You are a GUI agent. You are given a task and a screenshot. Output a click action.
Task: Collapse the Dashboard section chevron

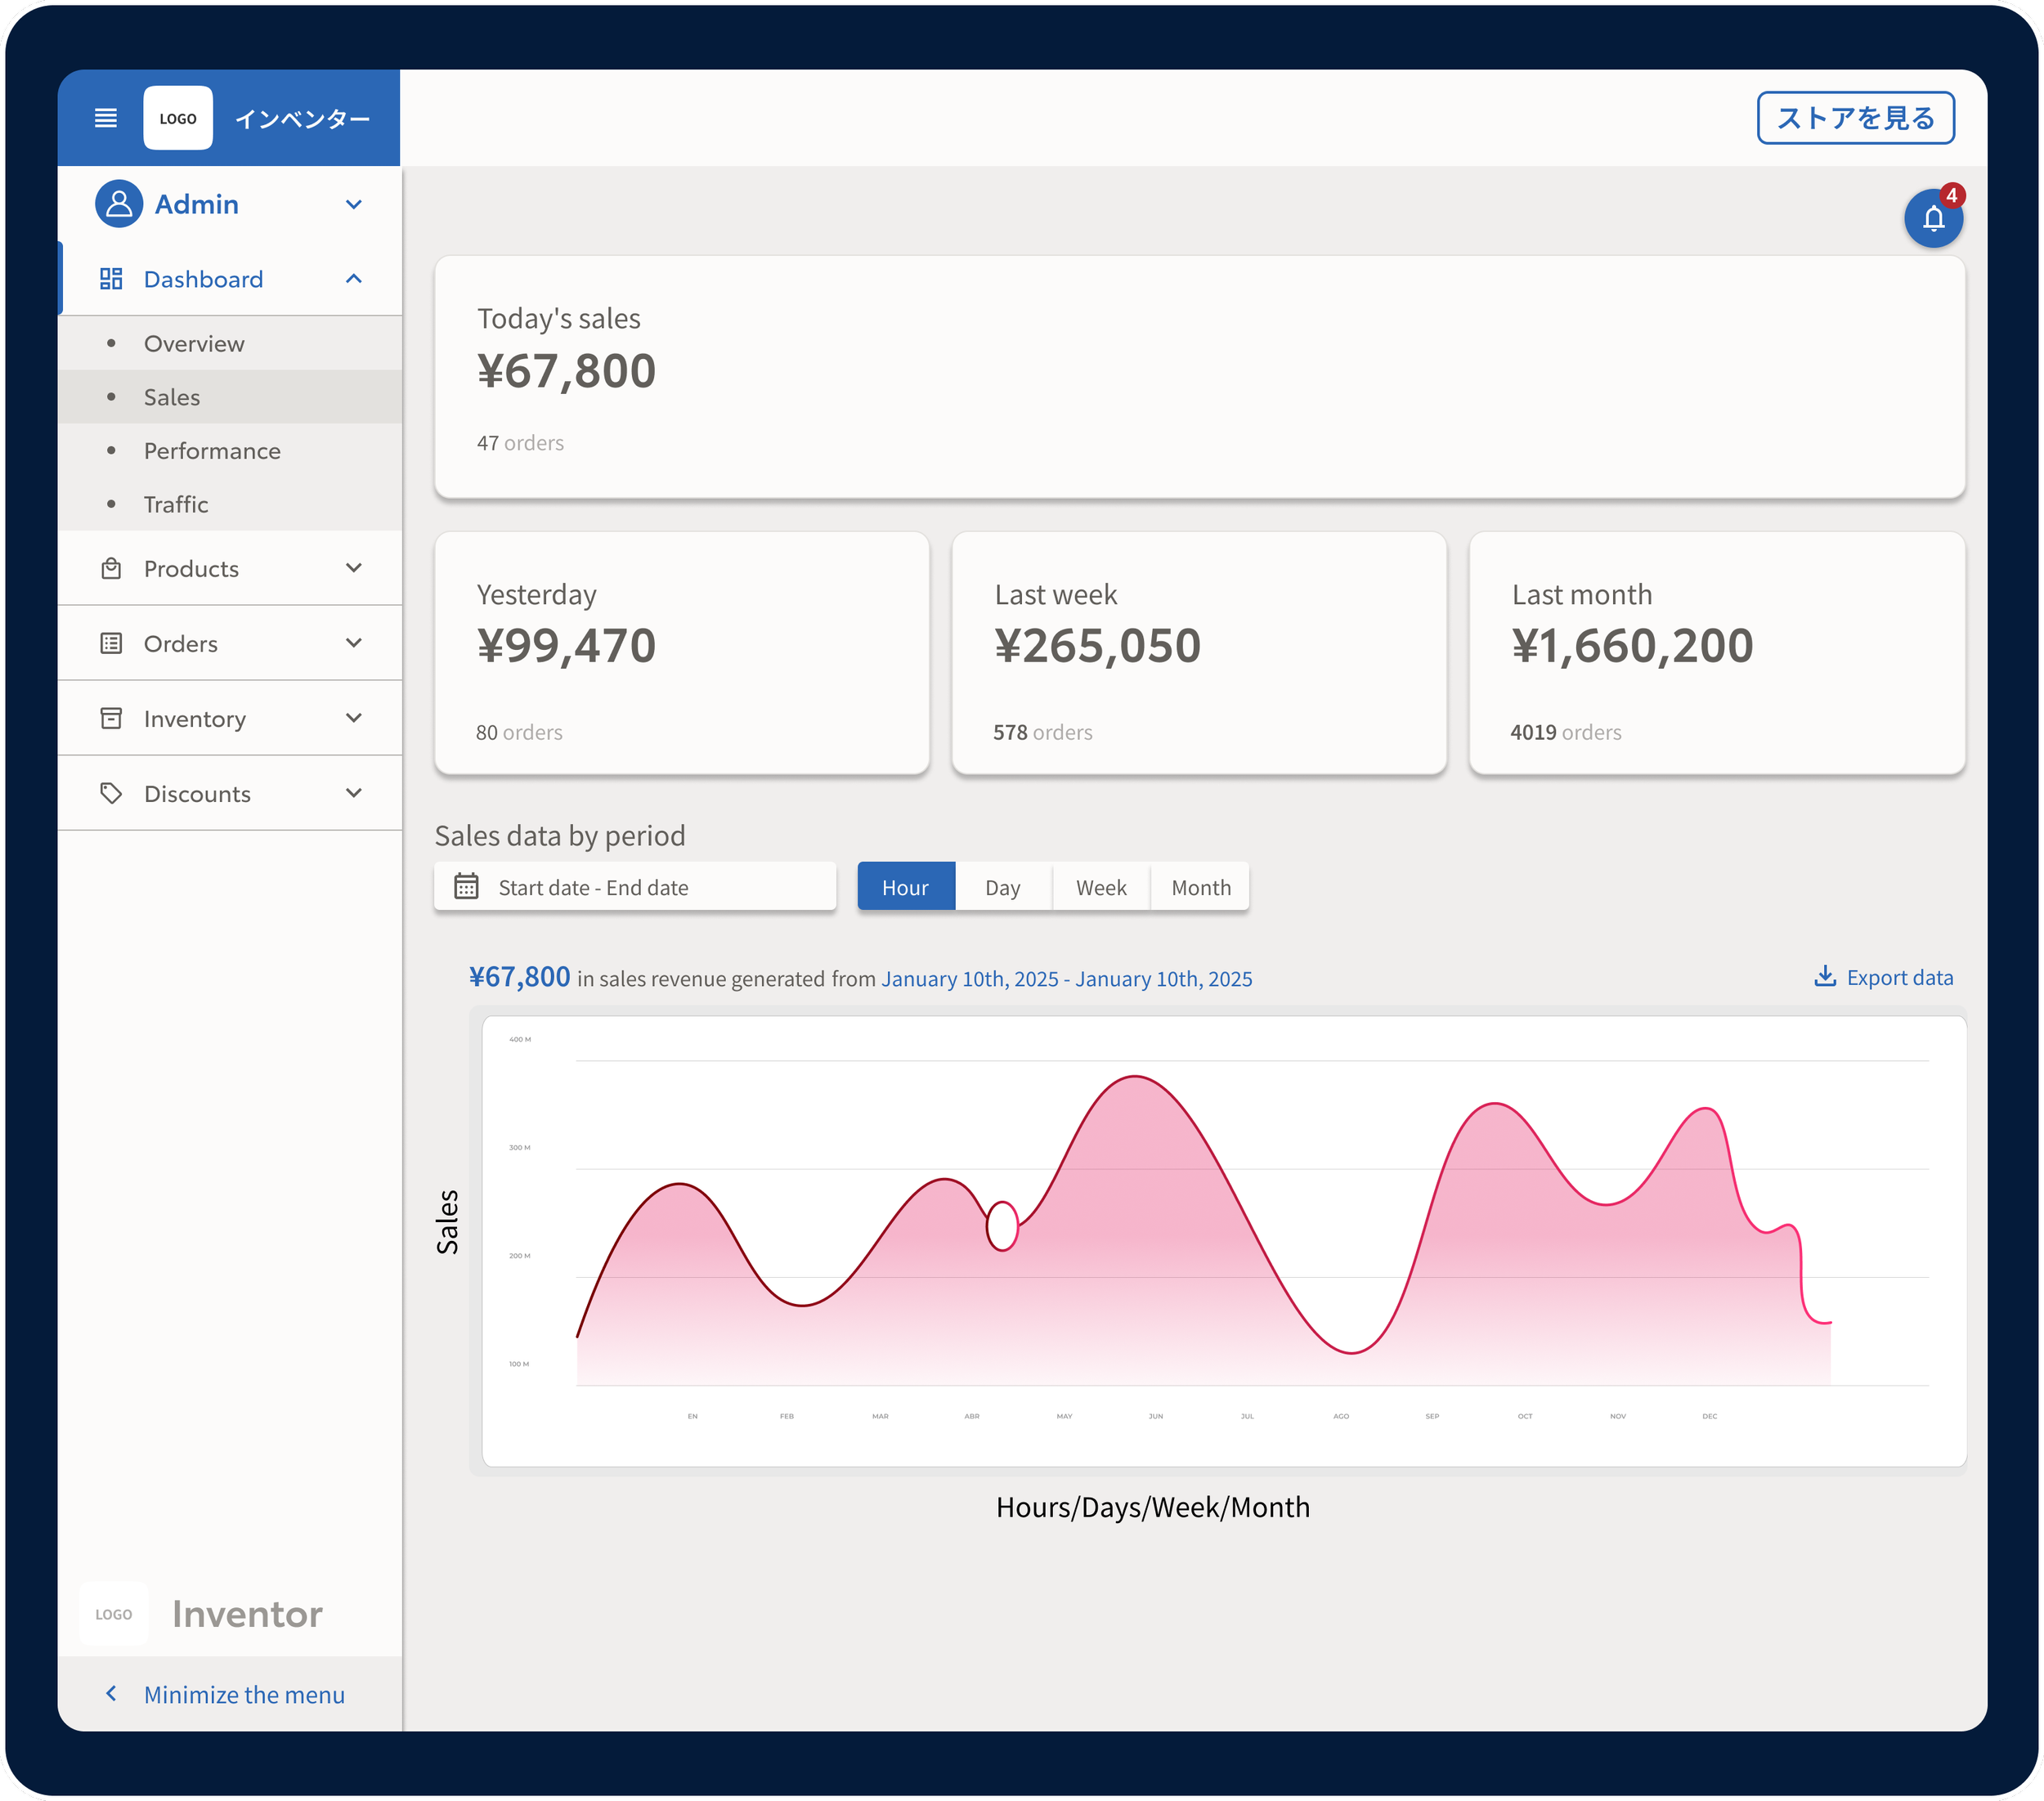coord(353,279)
